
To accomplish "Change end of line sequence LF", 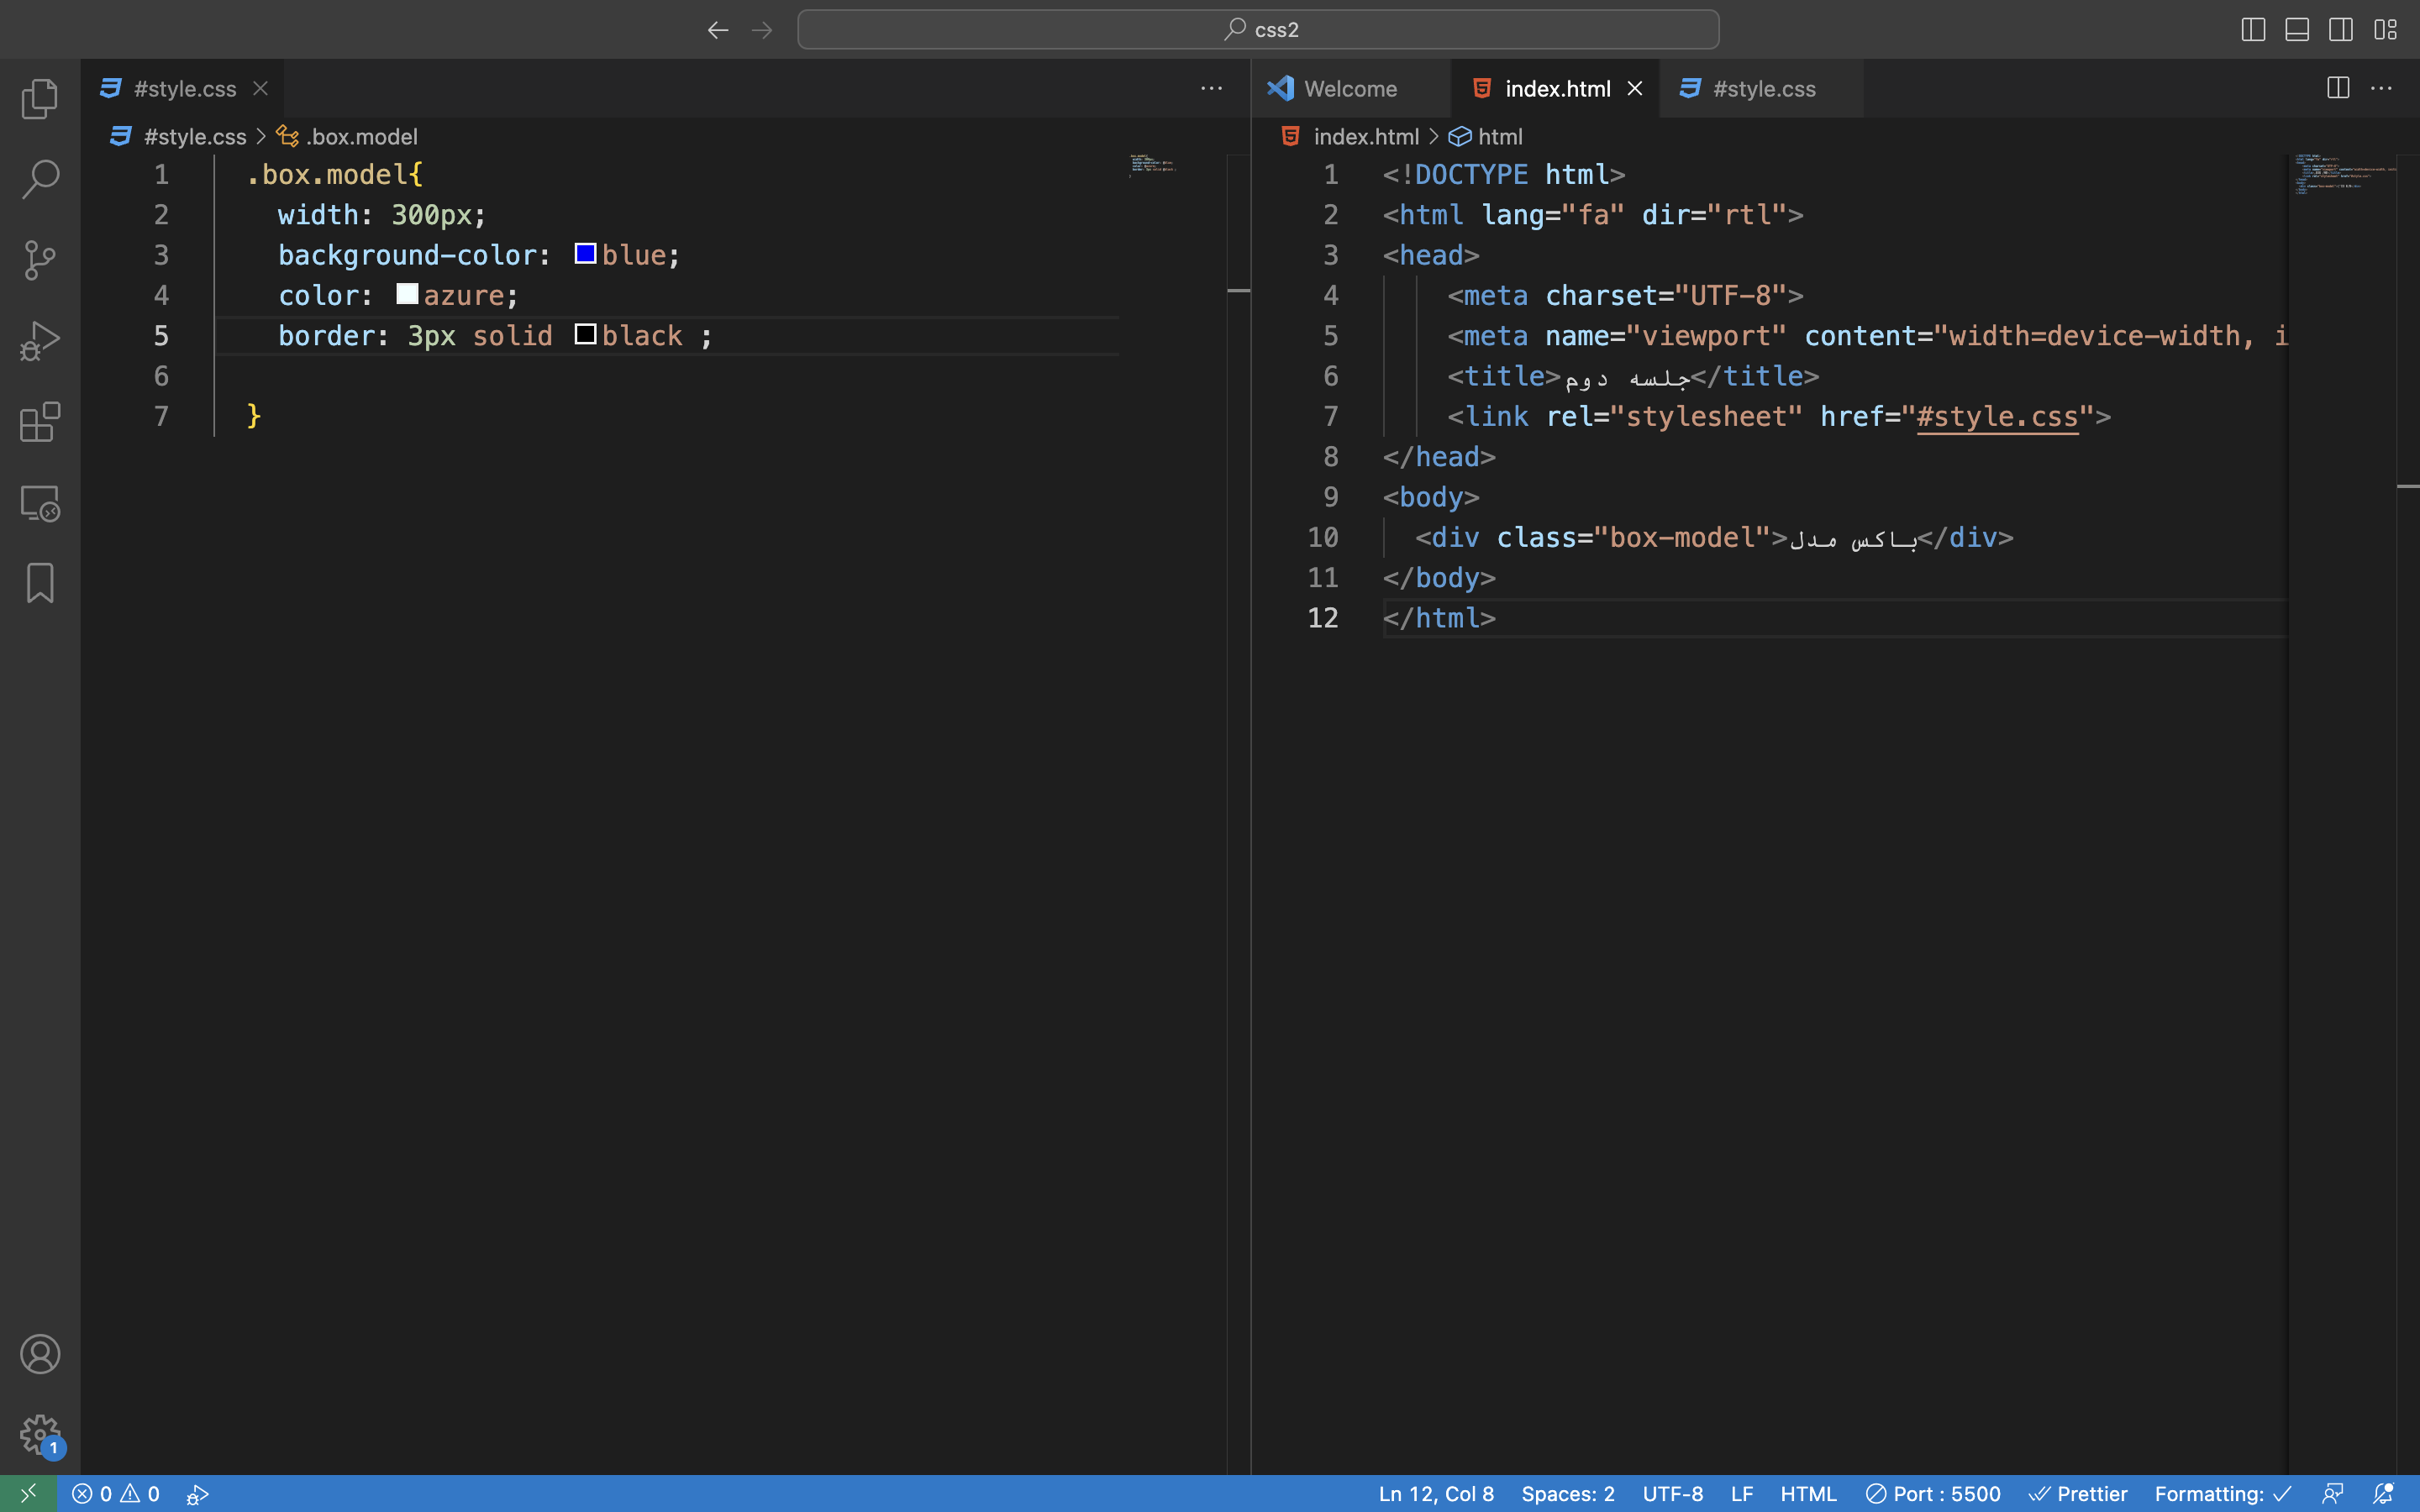I will [x=1742, y=1493].
